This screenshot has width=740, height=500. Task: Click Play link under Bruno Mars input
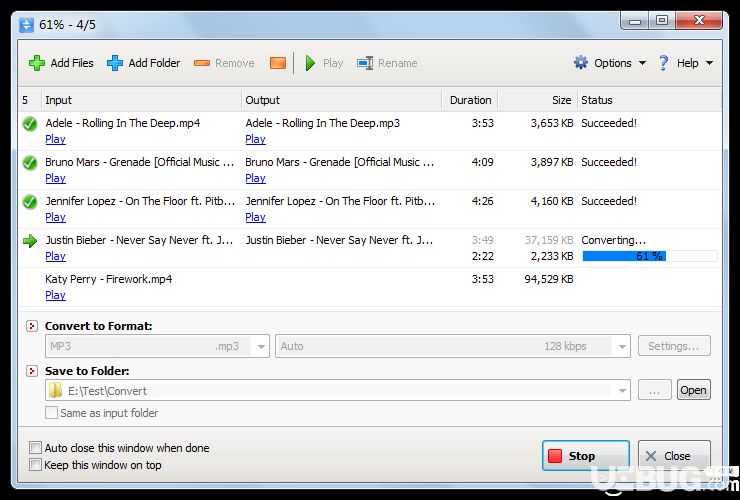[x=55, y=178]
